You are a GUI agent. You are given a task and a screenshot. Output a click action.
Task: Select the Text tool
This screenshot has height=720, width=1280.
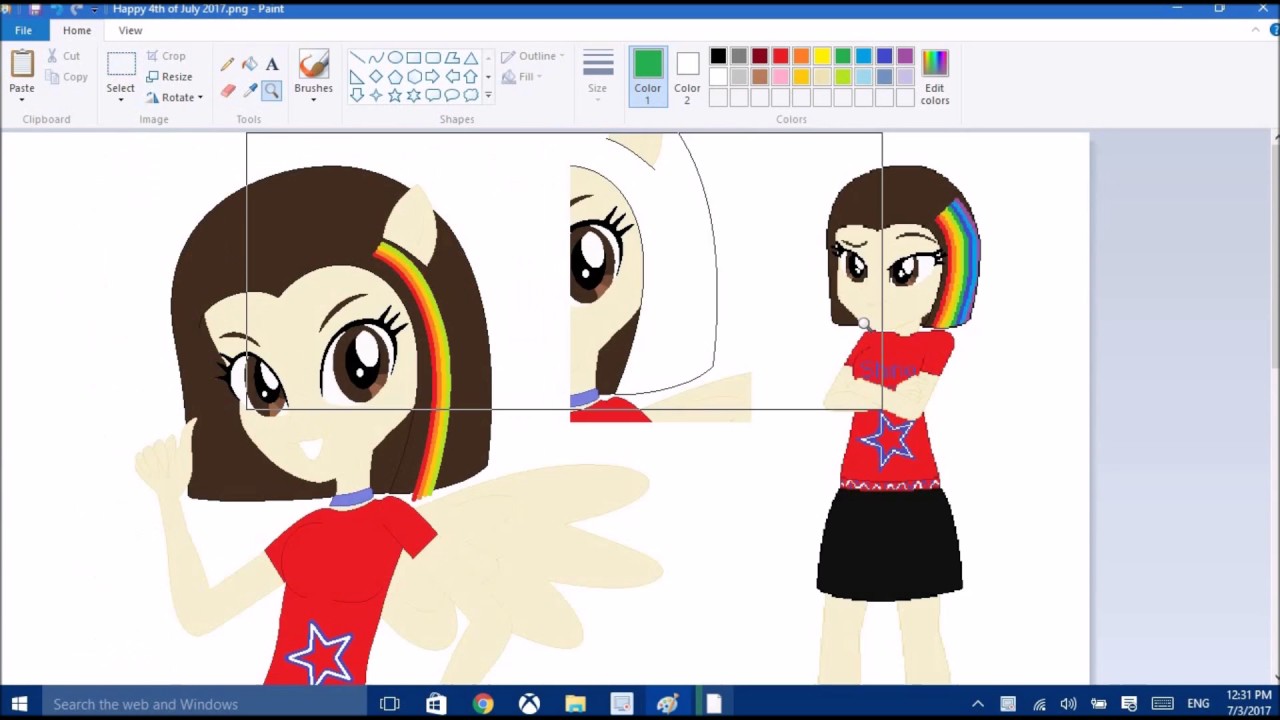pos(272,64)
